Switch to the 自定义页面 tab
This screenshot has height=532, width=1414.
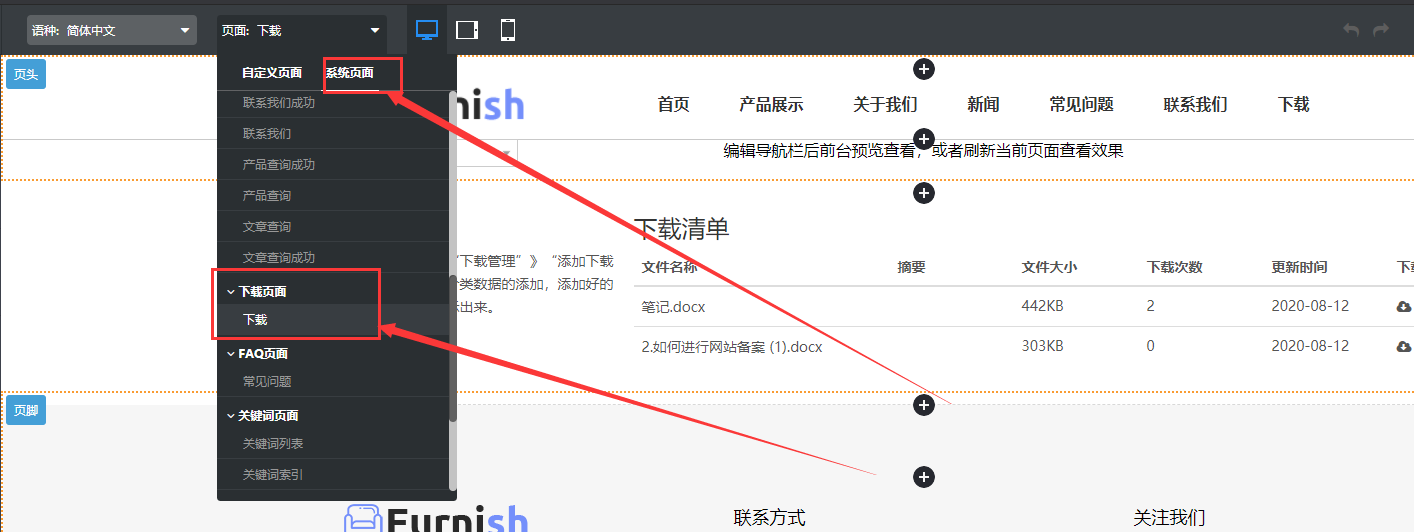click(271, 73)
